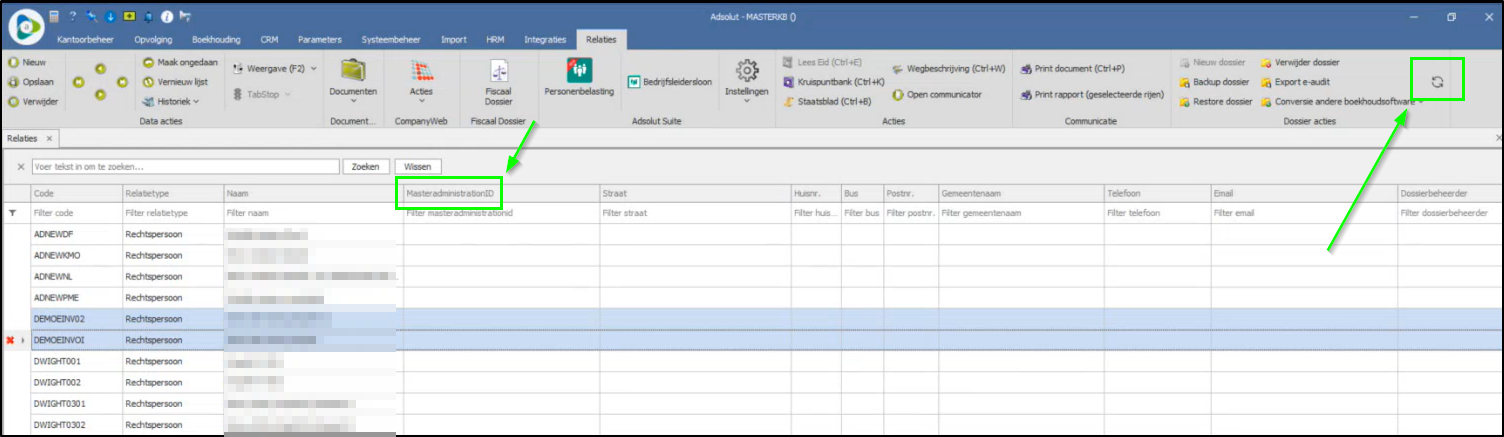Click the info icon in title bar
This screenshot has width=1504, height=437.
[x=167, y=17]
